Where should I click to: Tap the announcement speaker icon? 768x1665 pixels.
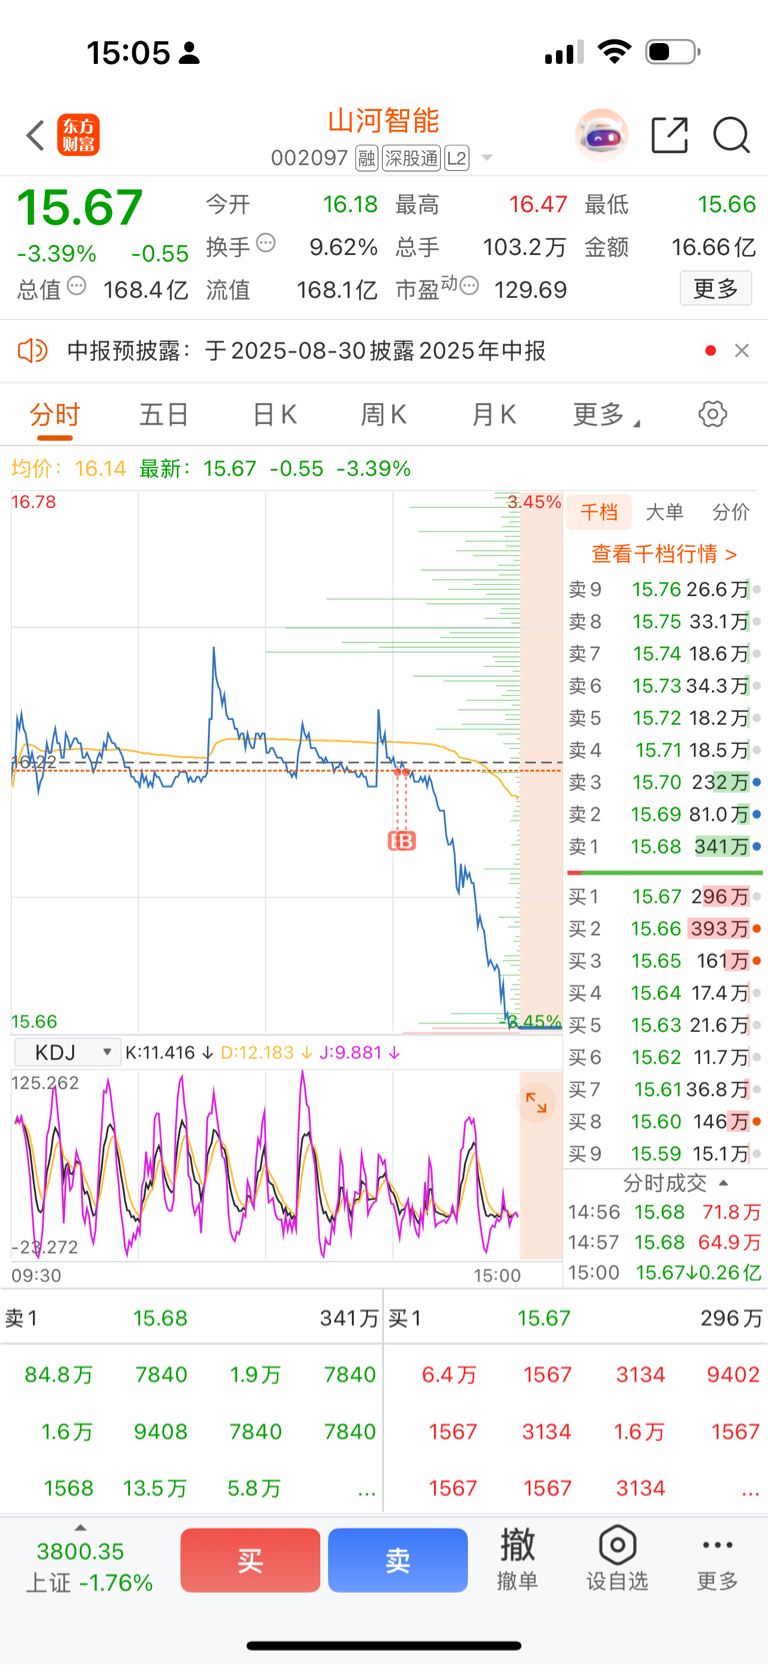click(32, 351)
